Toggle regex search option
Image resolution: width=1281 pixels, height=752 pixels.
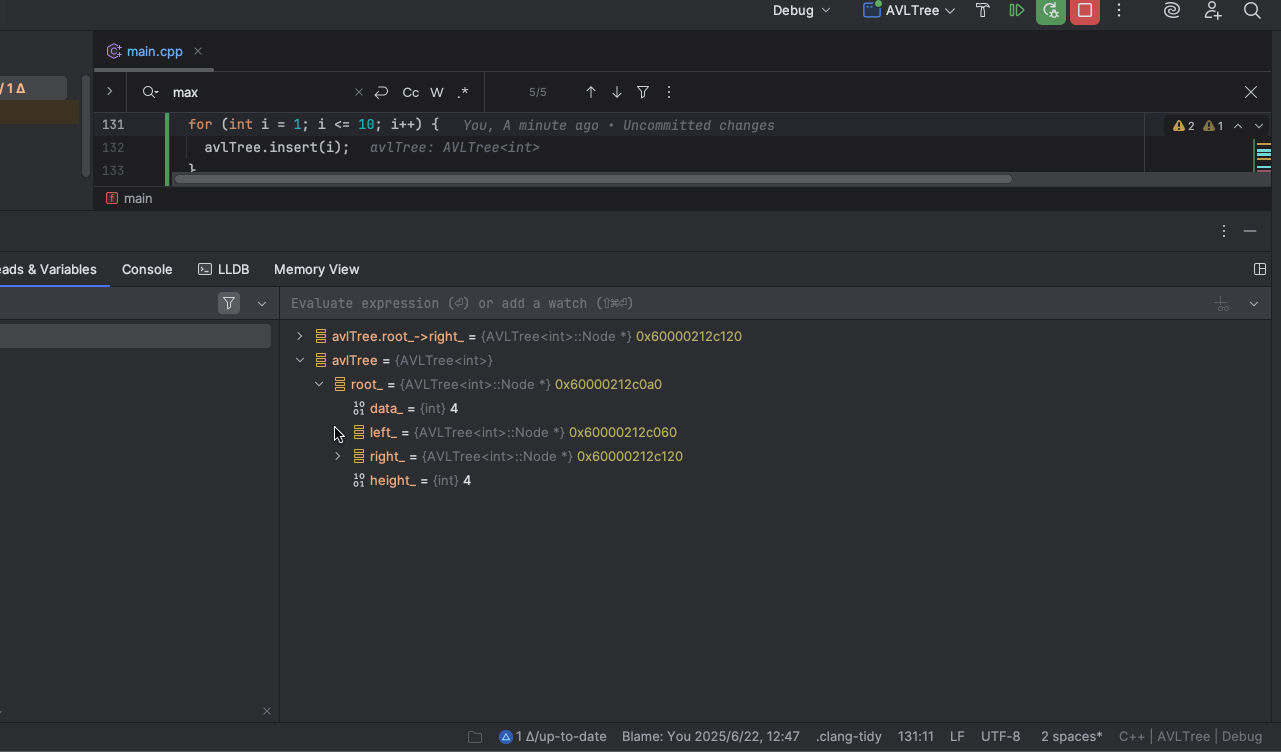click(462, 92)
